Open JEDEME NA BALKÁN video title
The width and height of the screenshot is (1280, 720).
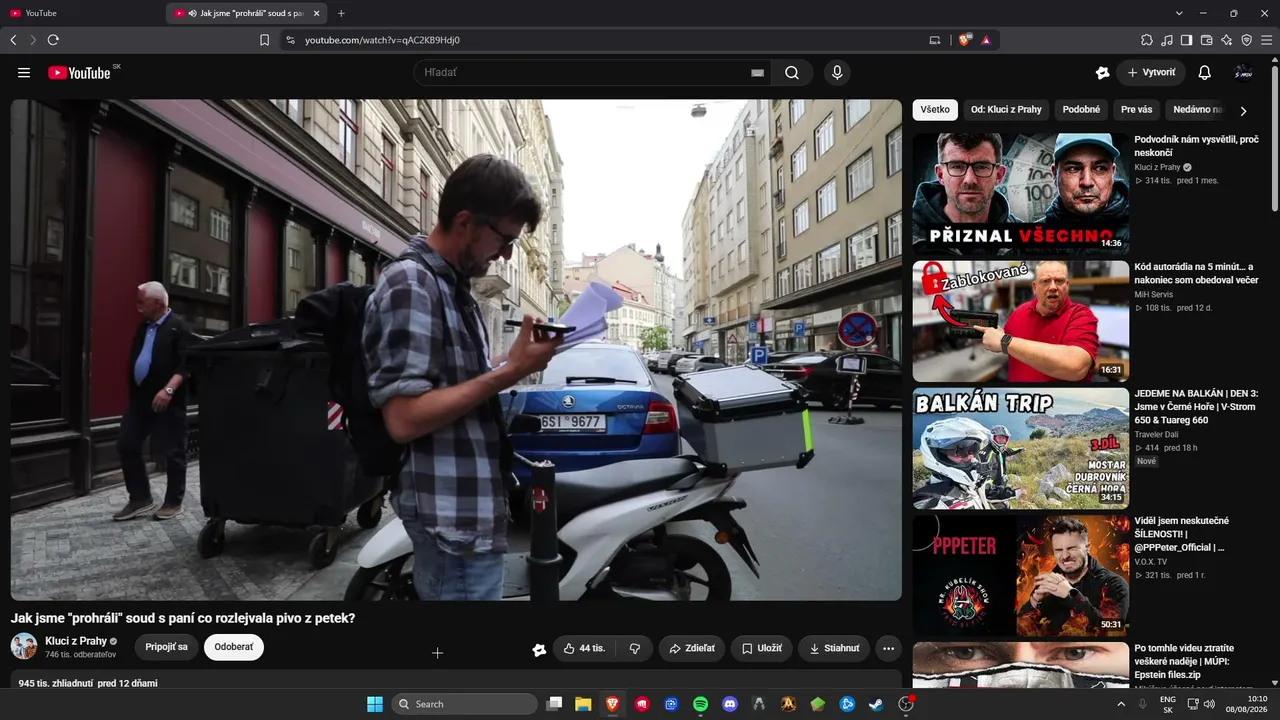[1196, 407]
